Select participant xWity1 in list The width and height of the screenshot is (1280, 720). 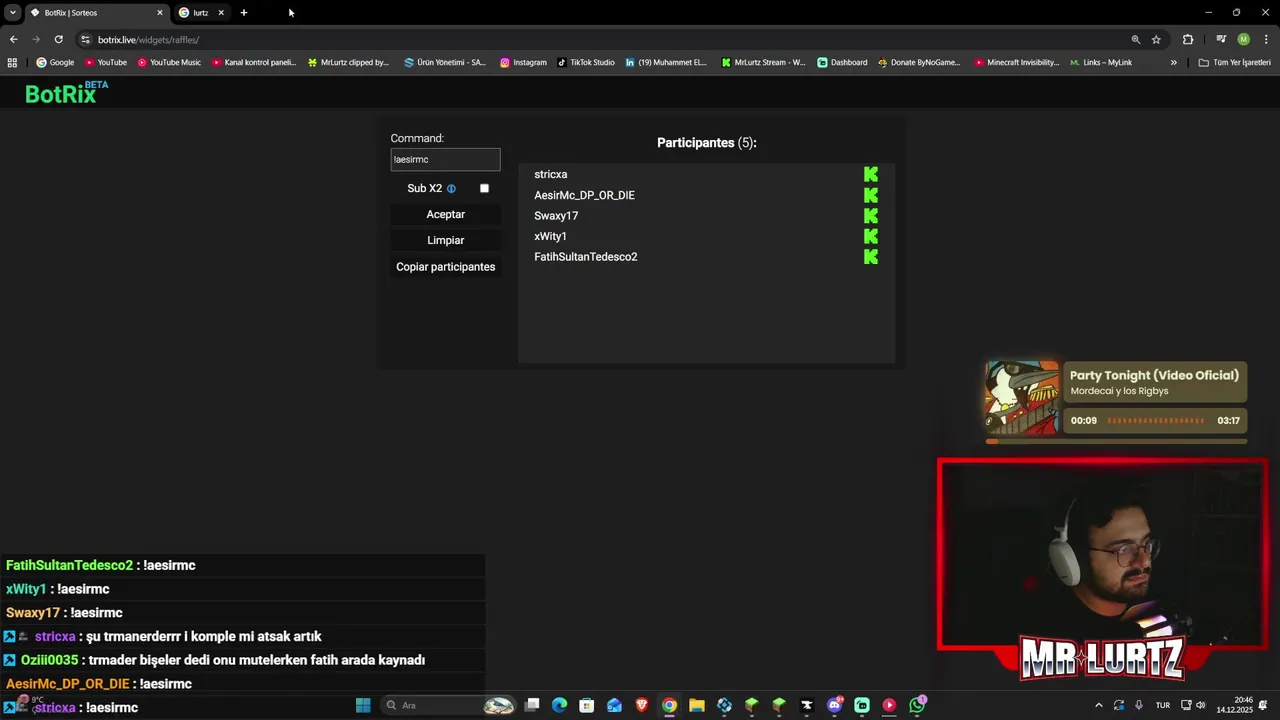pyautogui.click(x=550, y=236)
